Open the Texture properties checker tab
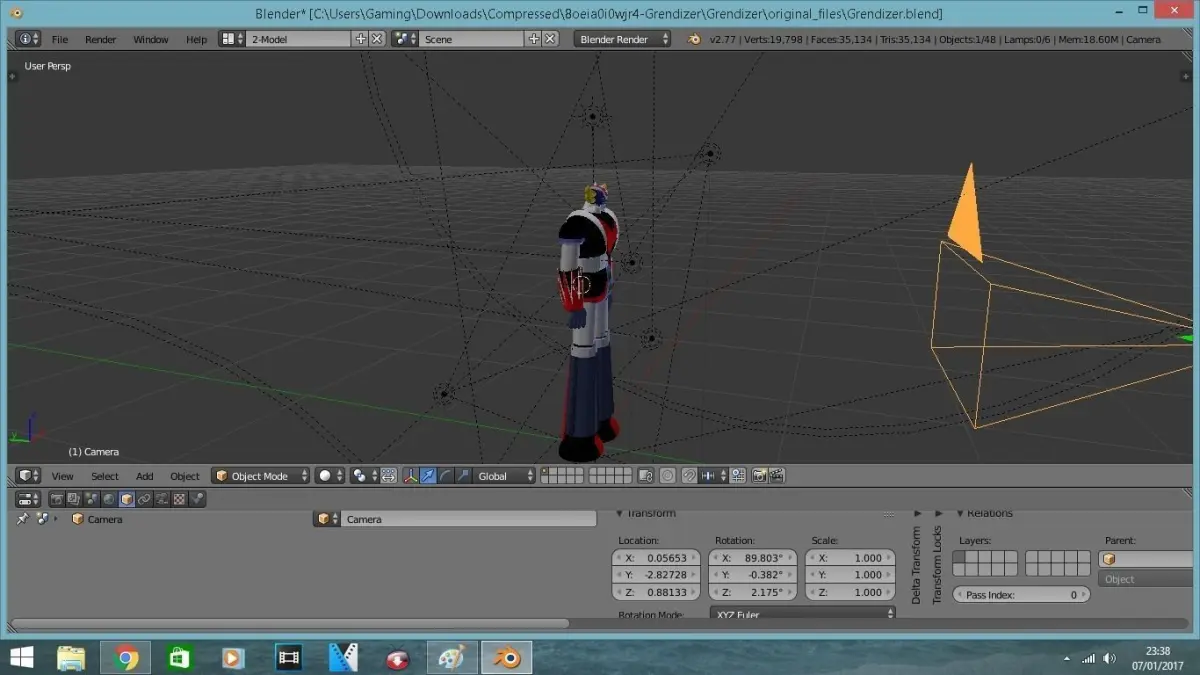Screen dimensions: 1200x675 pos(179,498)
